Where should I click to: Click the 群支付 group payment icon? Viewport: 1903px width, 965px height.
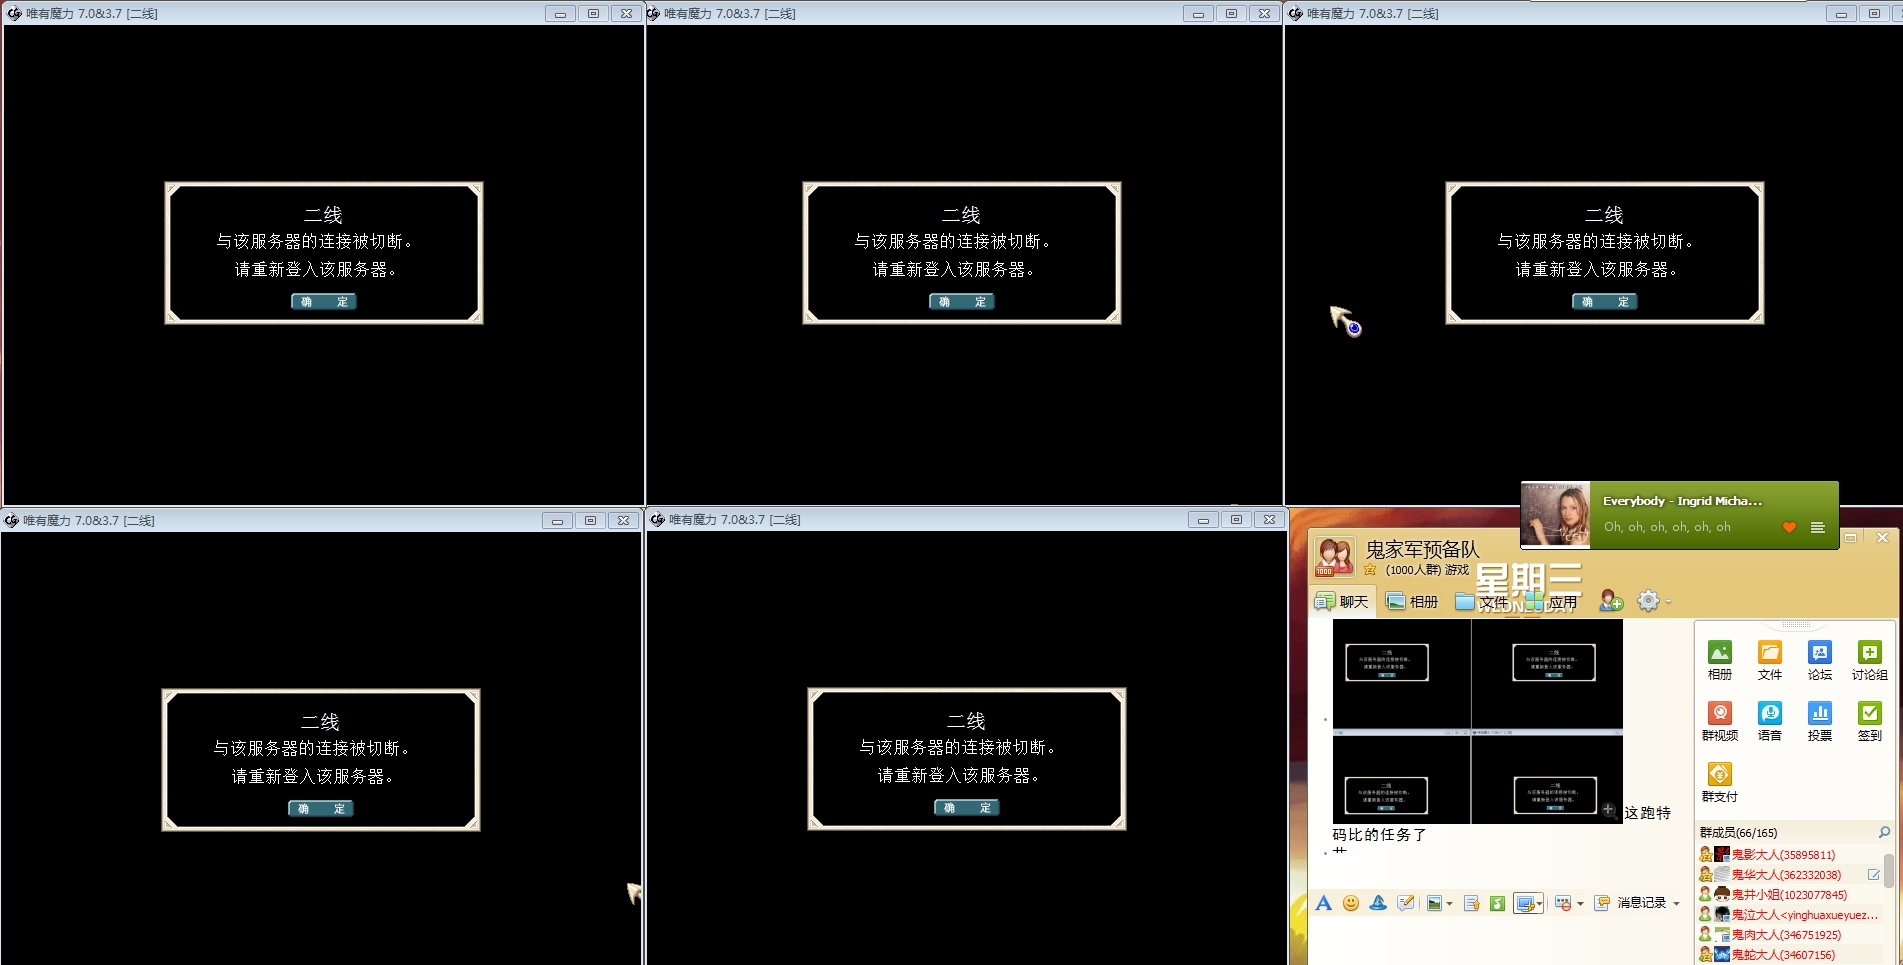(1719, 775)
